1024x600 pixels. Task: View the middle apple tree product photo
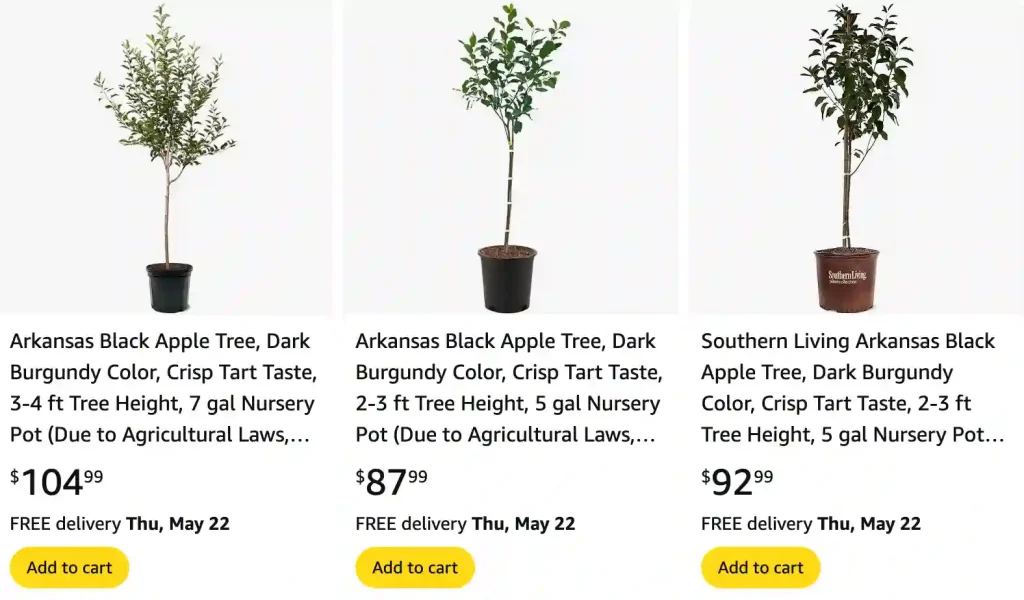511,155
